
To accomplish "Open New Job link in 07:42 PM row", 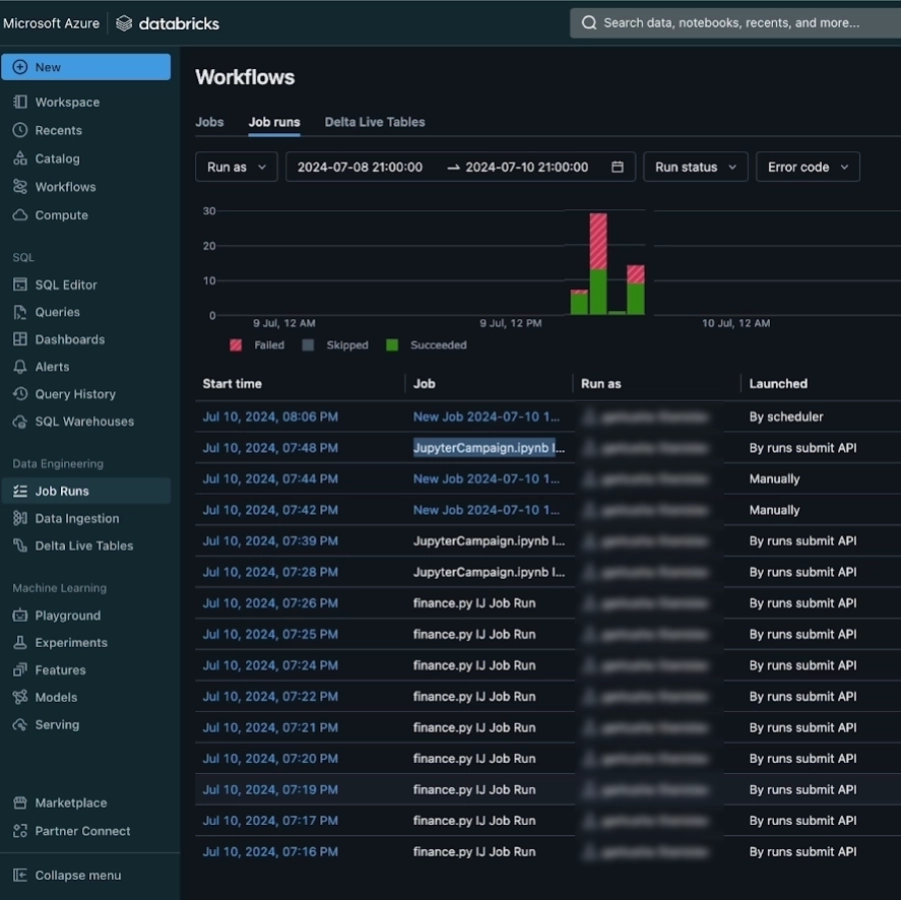I will coord(486,510).
